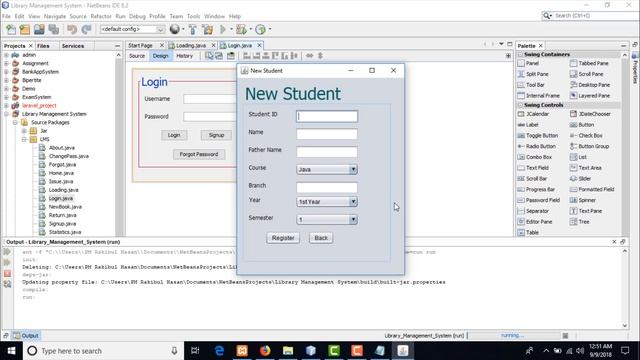The width and height of the screenshot is (640, 360).
Task: Click the Output button in status bar
Action: (x=26, y=336)
